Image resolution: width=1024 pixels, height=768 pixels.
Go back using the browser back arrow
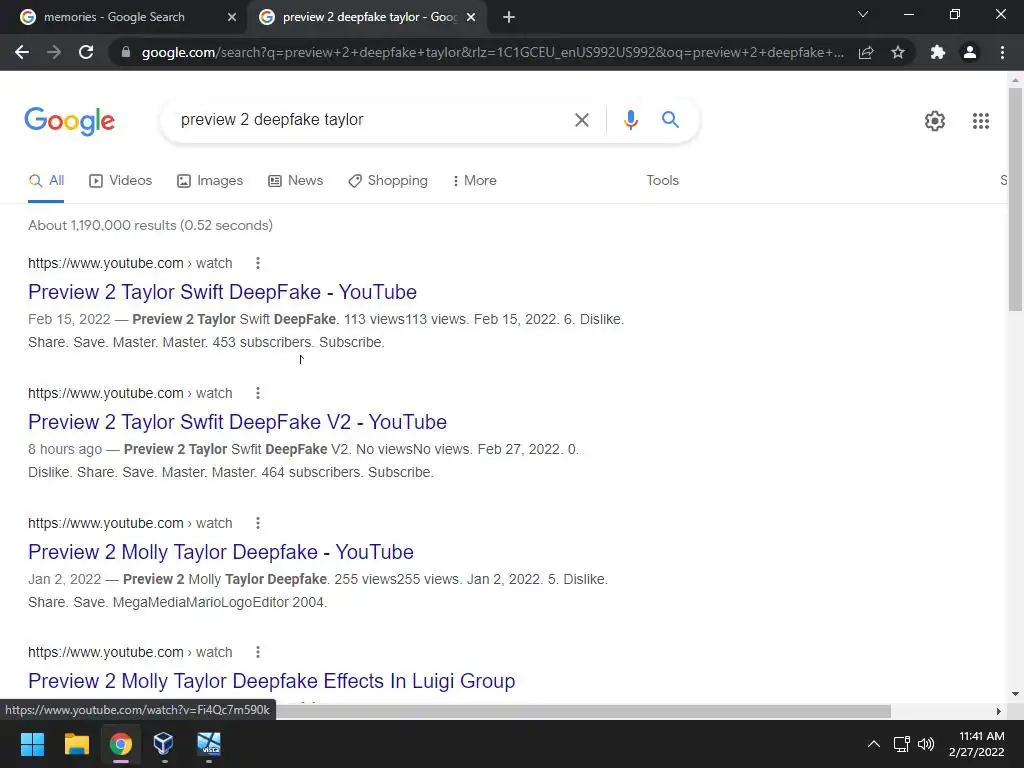point(22,52)
